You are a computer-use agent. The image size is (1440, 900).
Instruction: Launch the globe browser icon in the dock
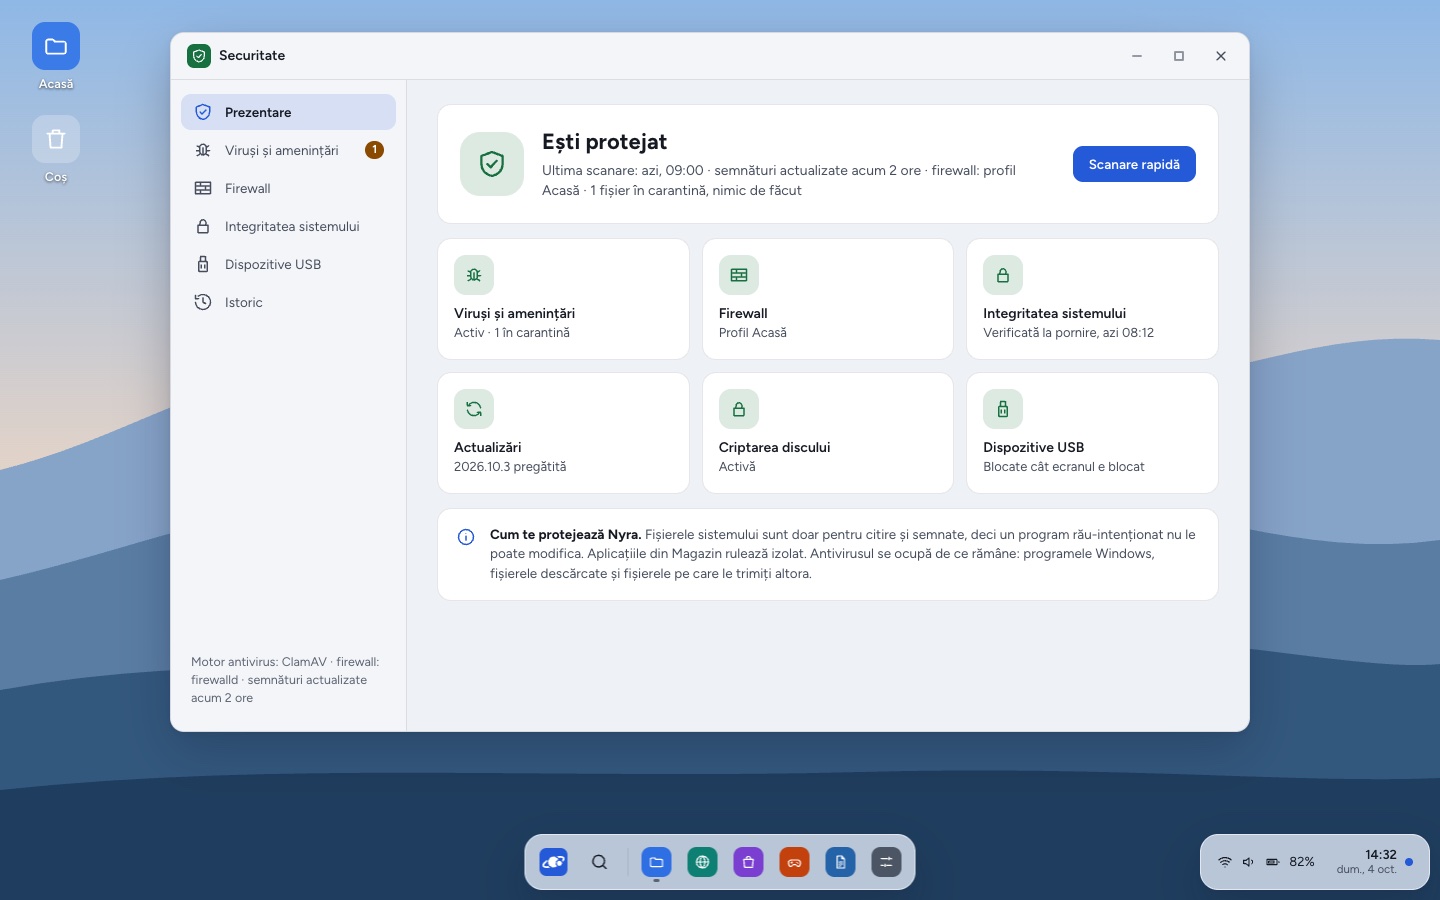coord(702,862)
